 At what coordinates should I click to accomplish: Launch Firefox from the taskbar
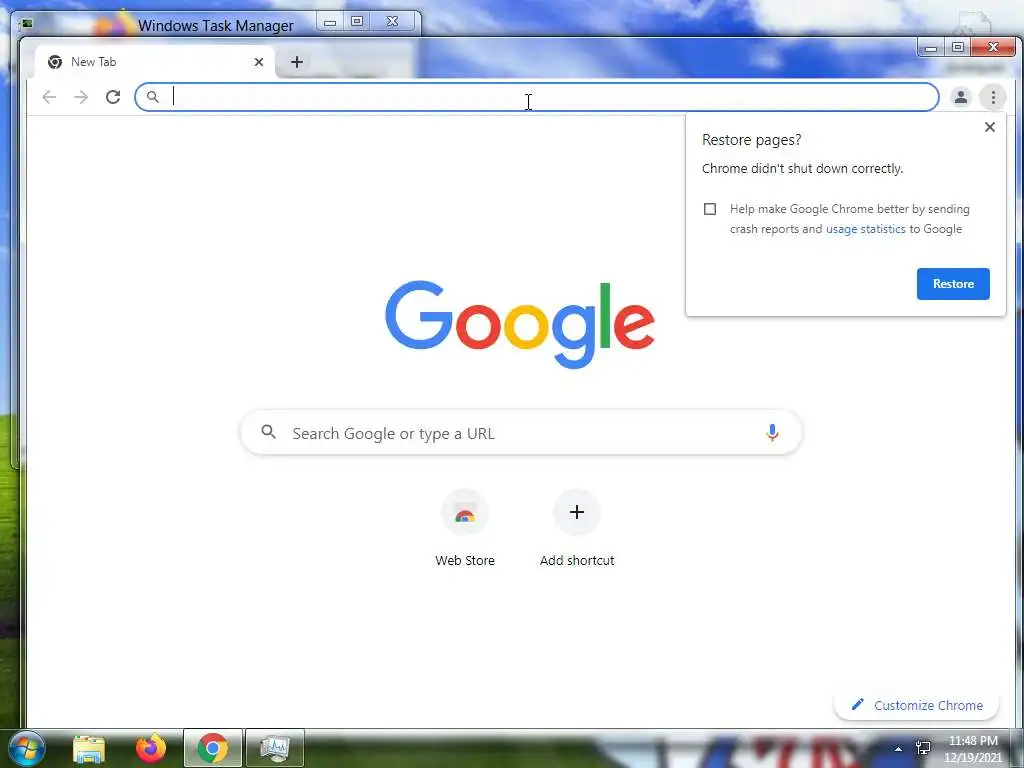(151, 748)
